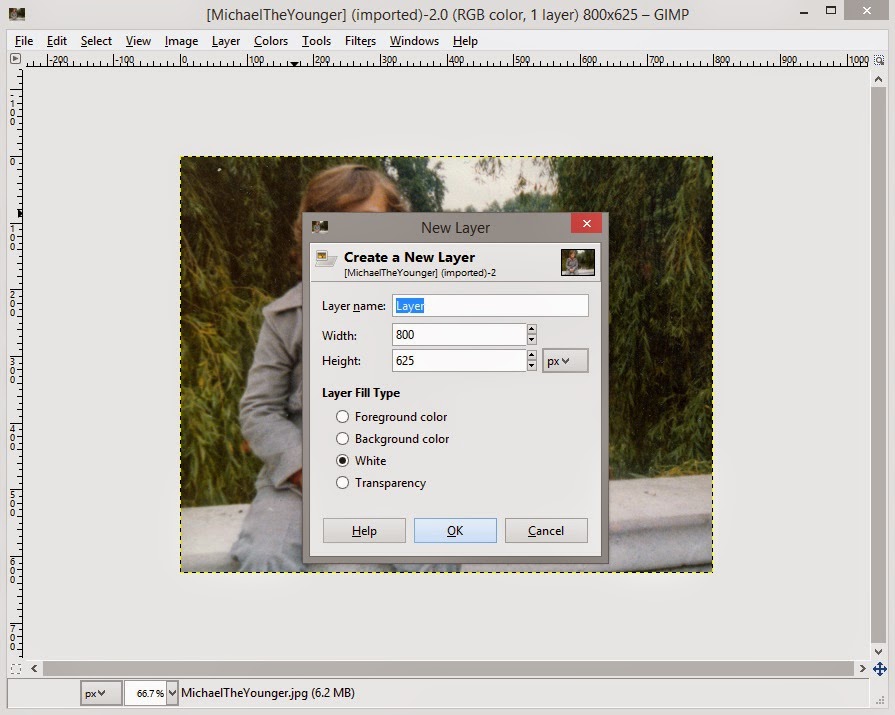The height and width of the screenshot is (715, 895).
Task: Select the Foreground color fill type
Action: (x=343, y=417)
